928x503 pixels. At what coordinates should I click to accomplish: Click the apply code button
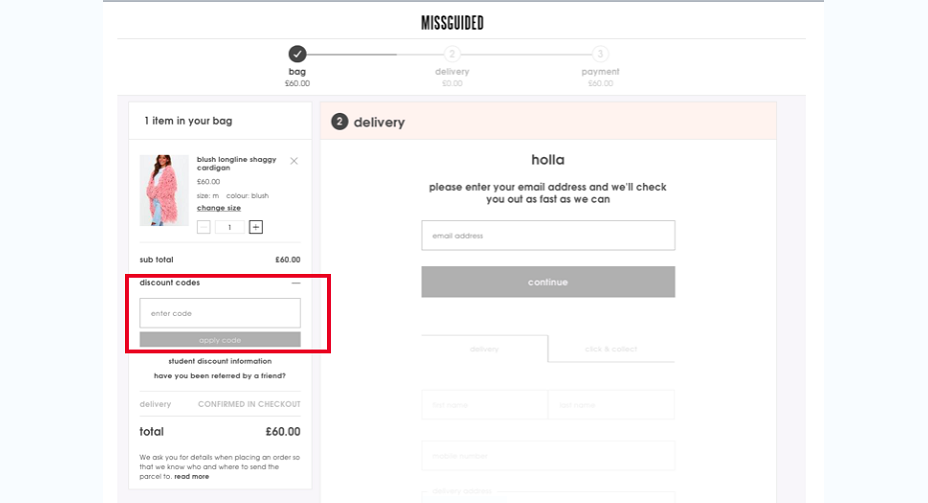click(220, 340)
